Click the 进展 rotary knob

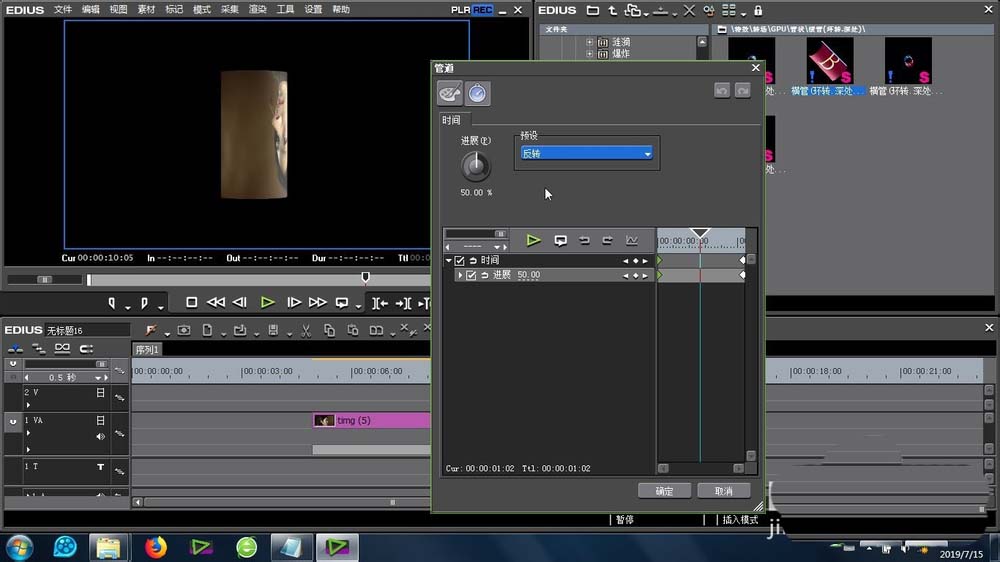point(476,166)
